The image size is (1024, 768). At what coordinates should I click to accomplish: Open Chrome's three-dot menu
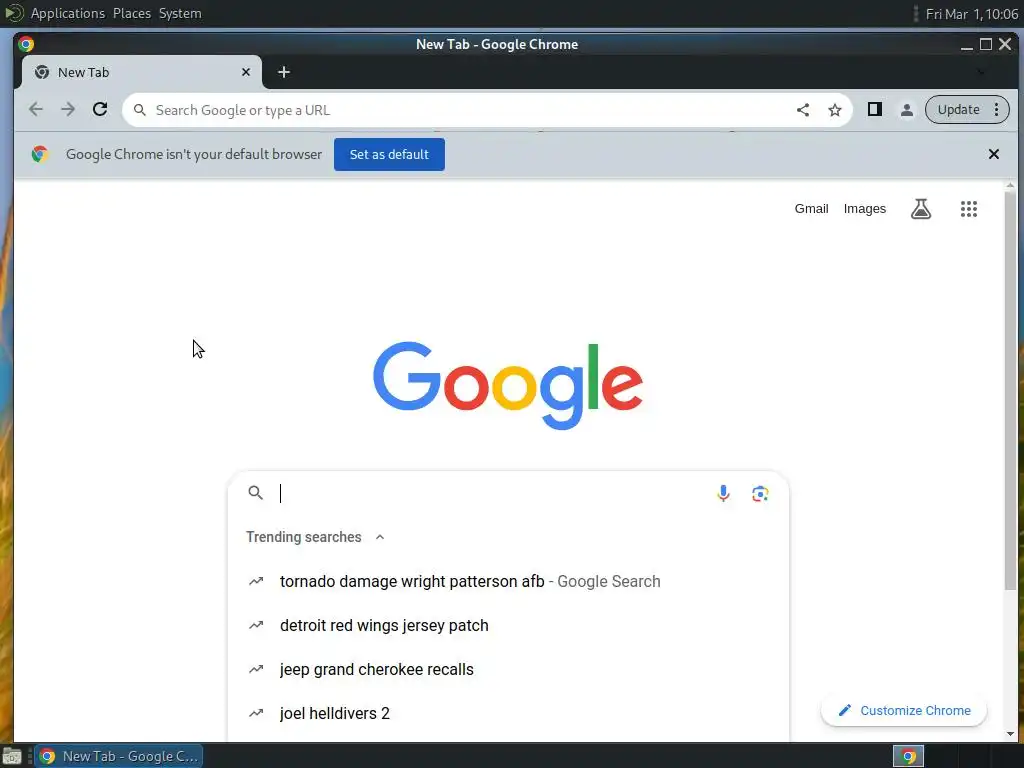pos(997,110)
